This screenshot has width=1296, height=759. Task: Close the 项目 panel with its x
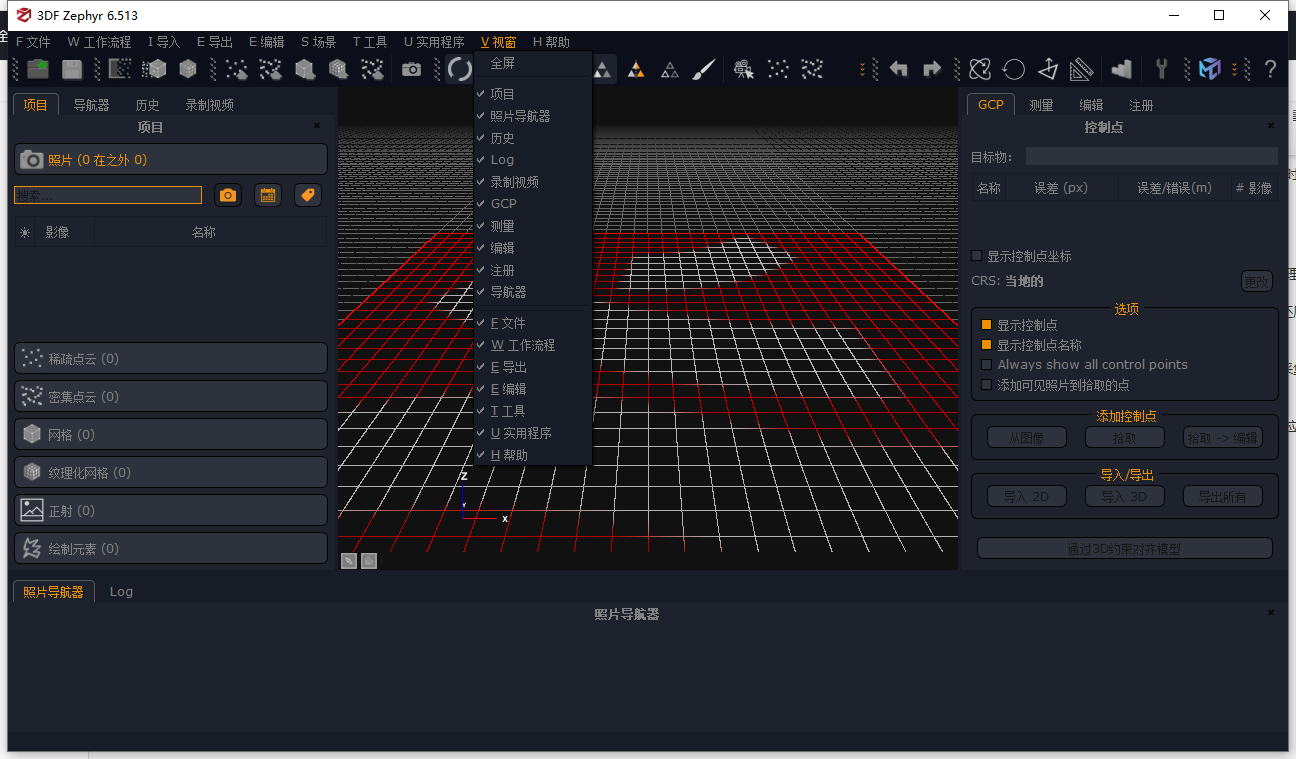[317, 126]
